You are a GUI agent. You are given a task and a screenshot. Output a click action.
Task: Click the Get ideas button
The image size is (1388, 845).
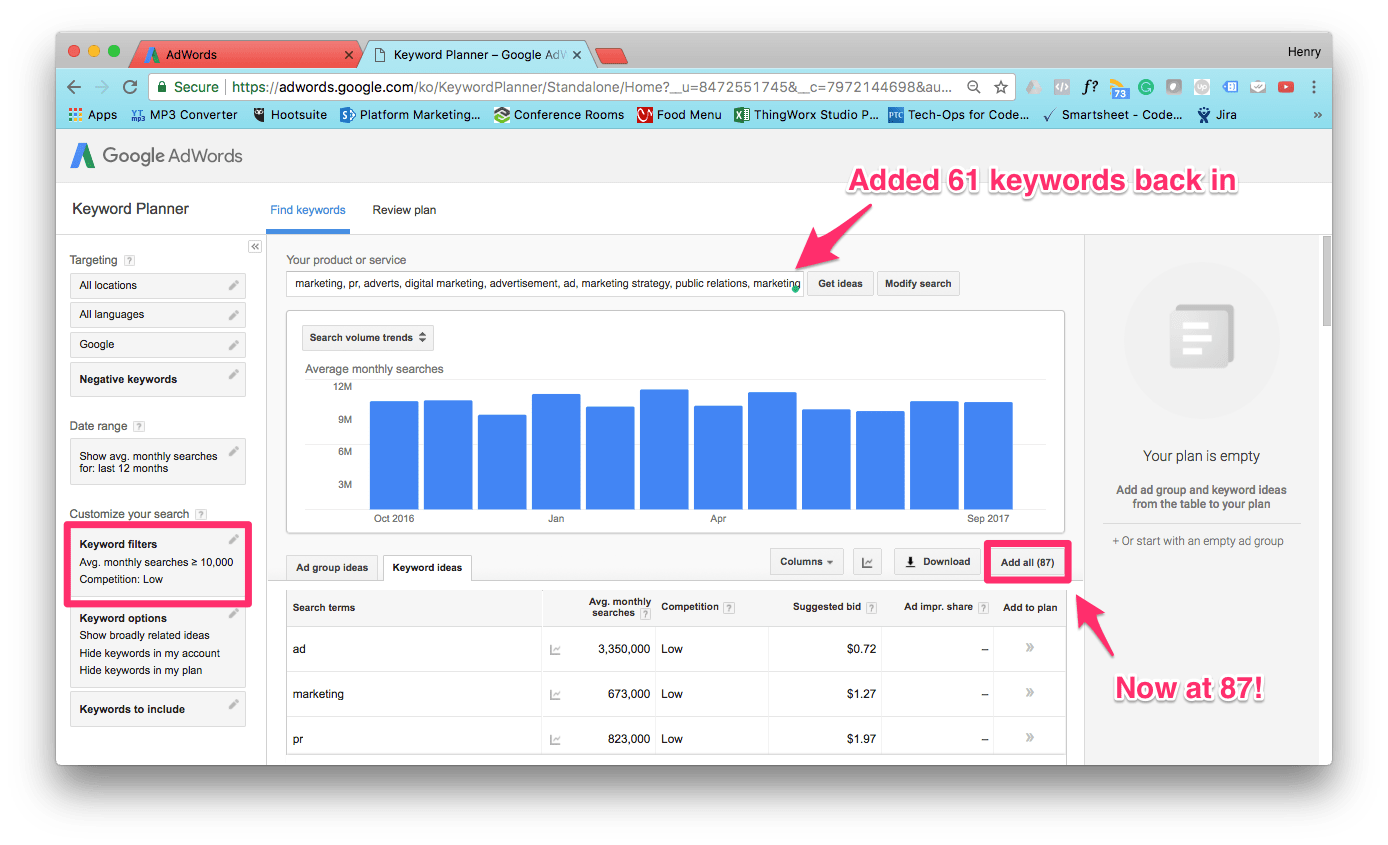tap(840, 284)
